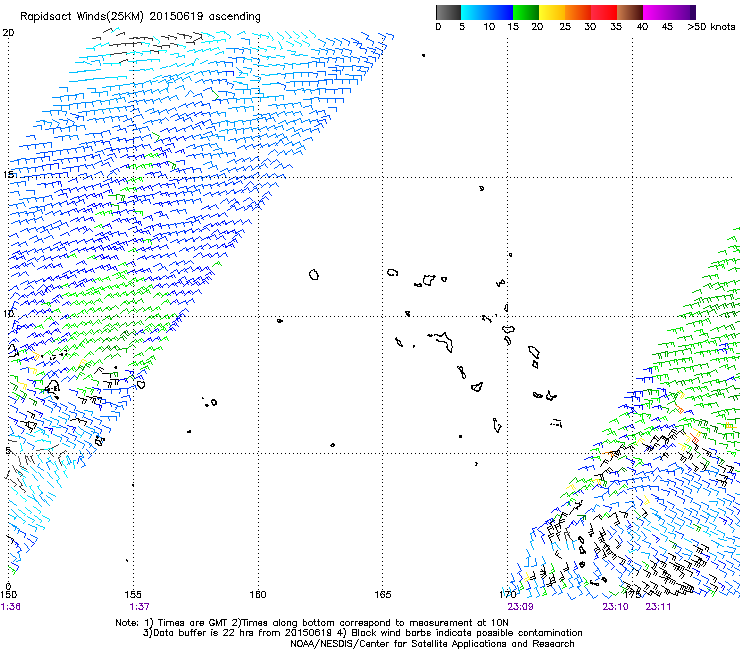
Task: Click the yellow 20-25 knots legend swatch
Action: pyautogui.click(x=552, y=12)
